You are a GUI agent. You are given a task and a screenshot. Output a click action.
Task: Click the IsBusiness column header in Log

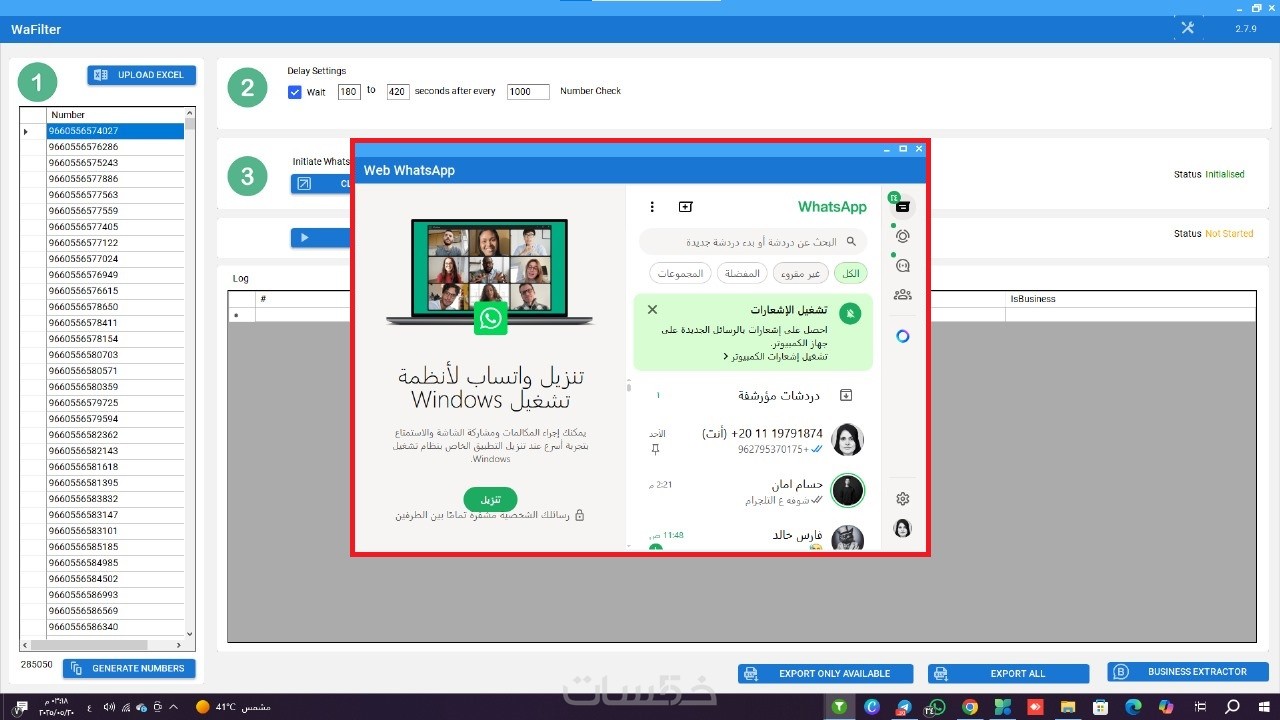[x=1130, y=299]
